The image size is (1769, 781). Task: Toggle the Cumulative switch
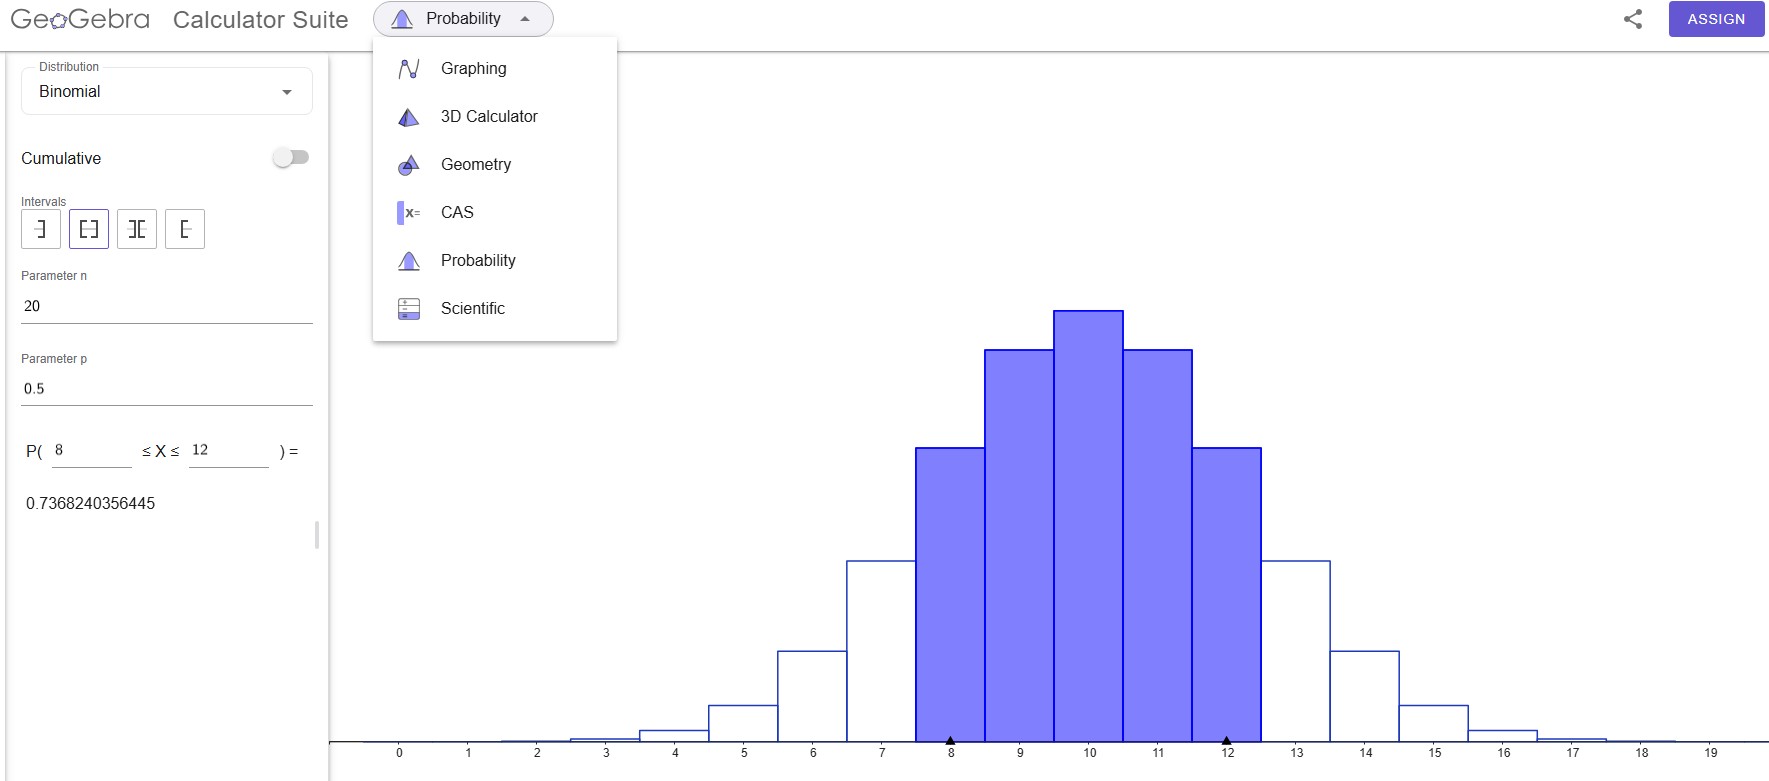tap(291, 157)
